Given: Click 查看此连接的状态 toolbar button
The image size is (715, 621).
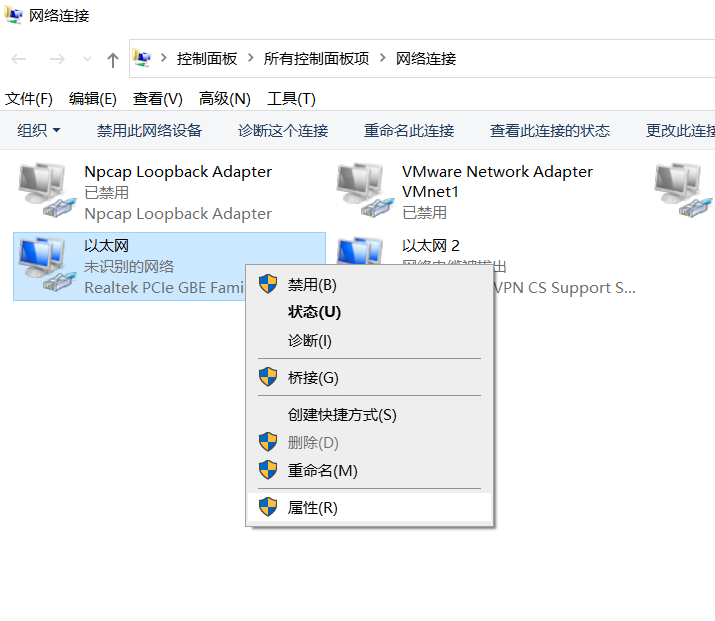Looking at the screenshot, I should click(x=549, y=131).
